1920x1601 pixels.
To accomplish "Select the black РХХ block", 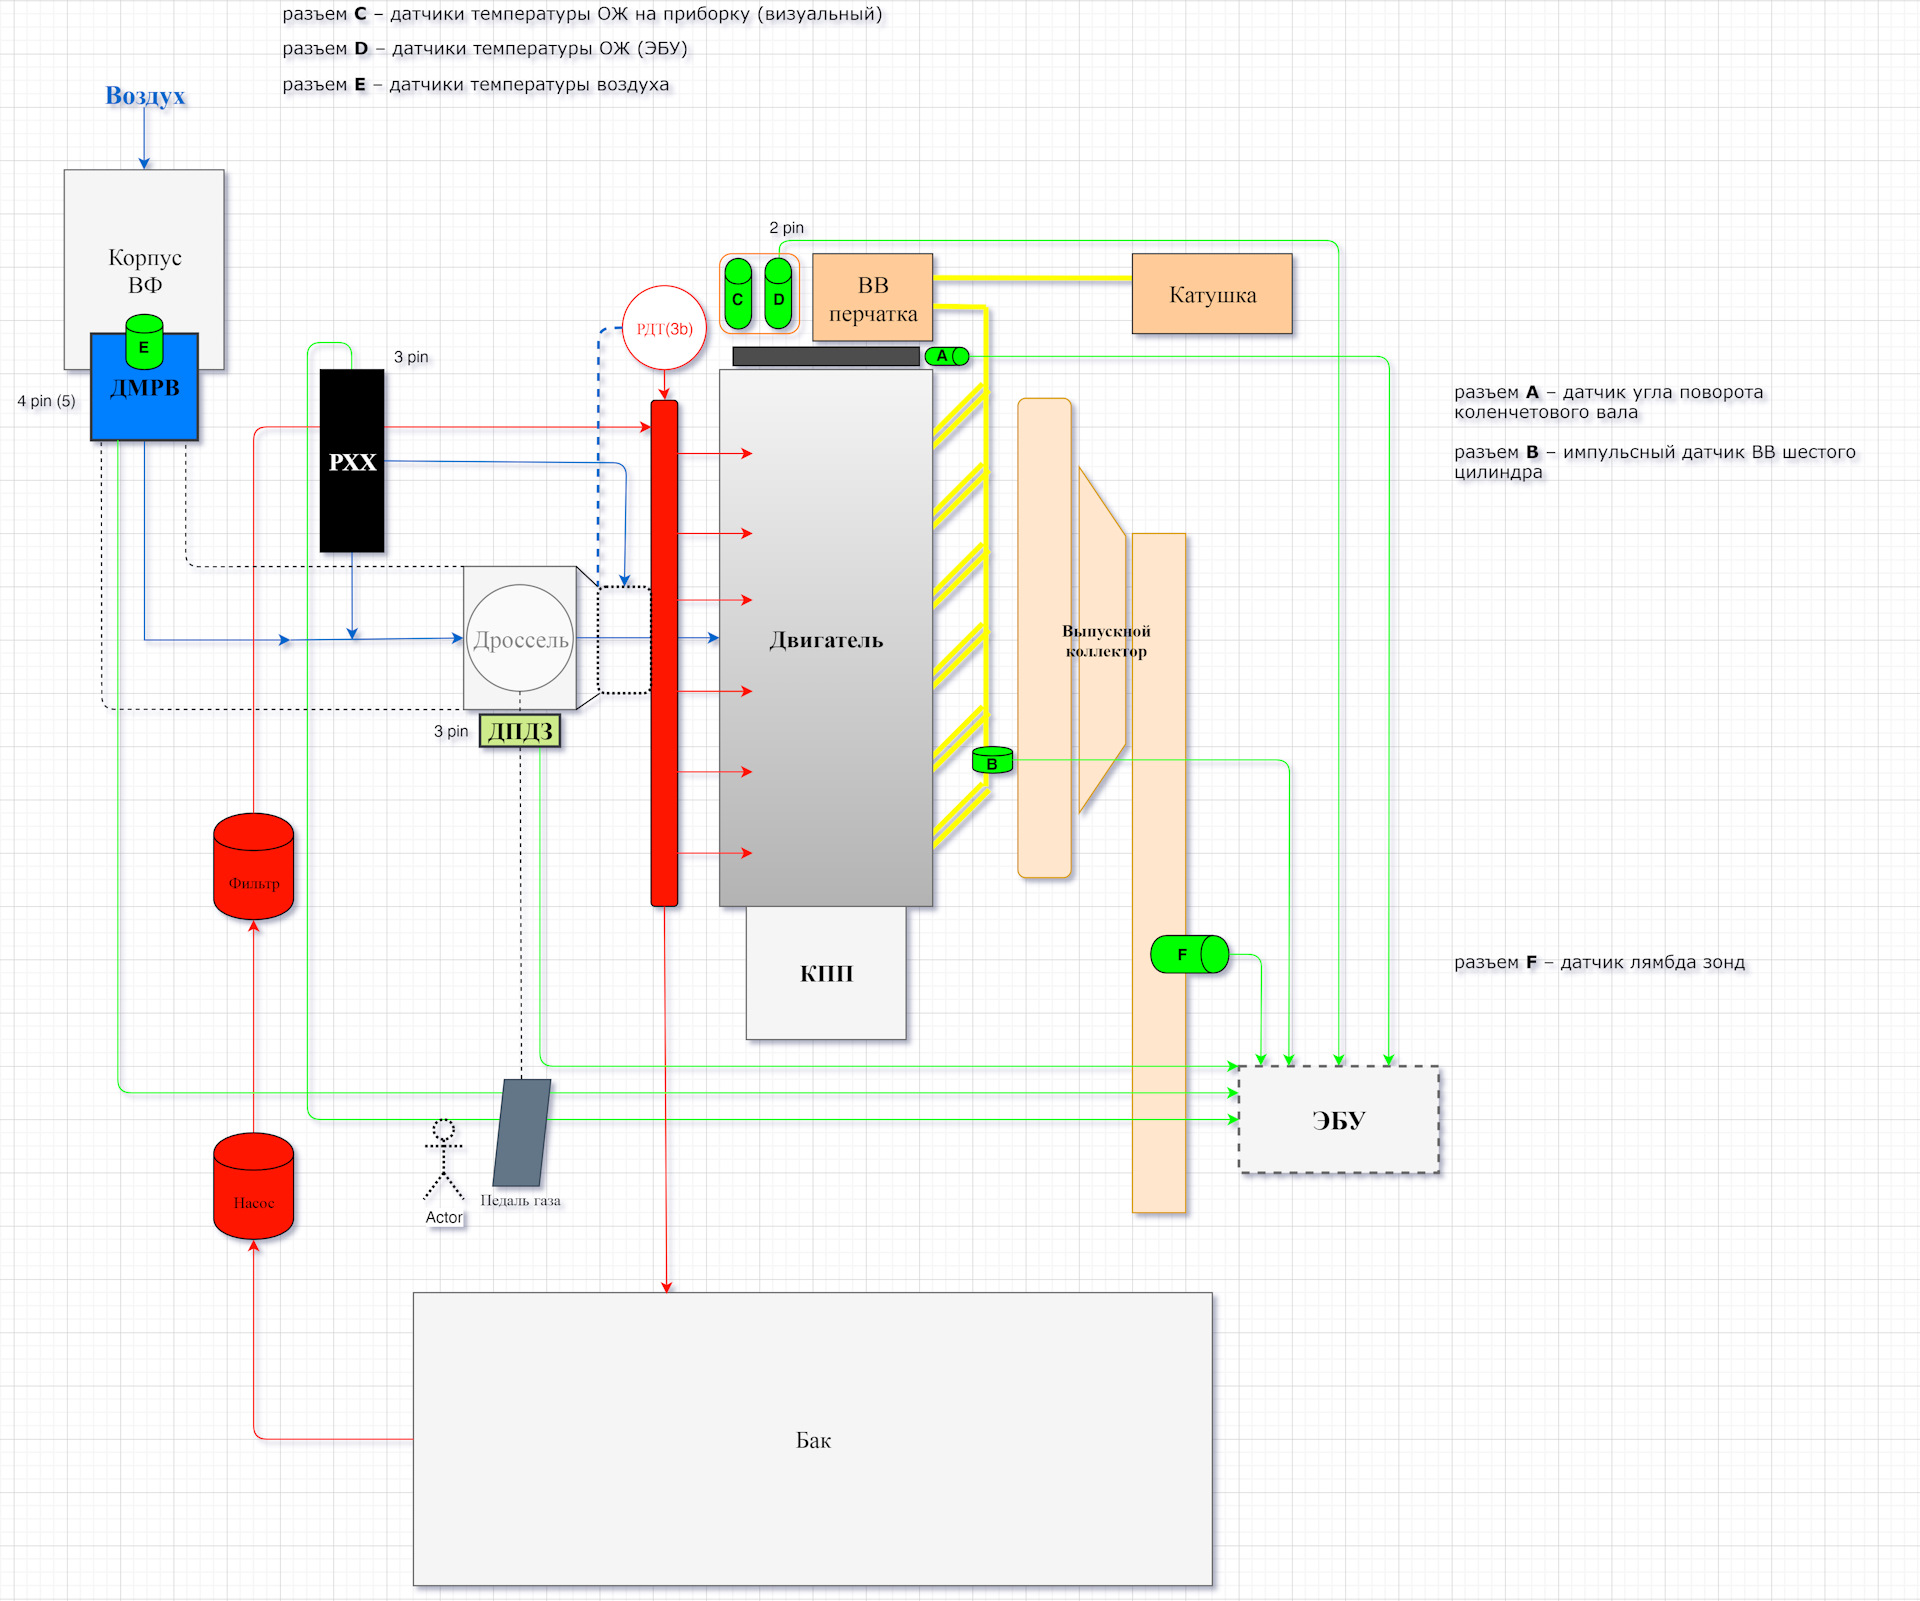I will pyautogui.click(x=352, y=461).
